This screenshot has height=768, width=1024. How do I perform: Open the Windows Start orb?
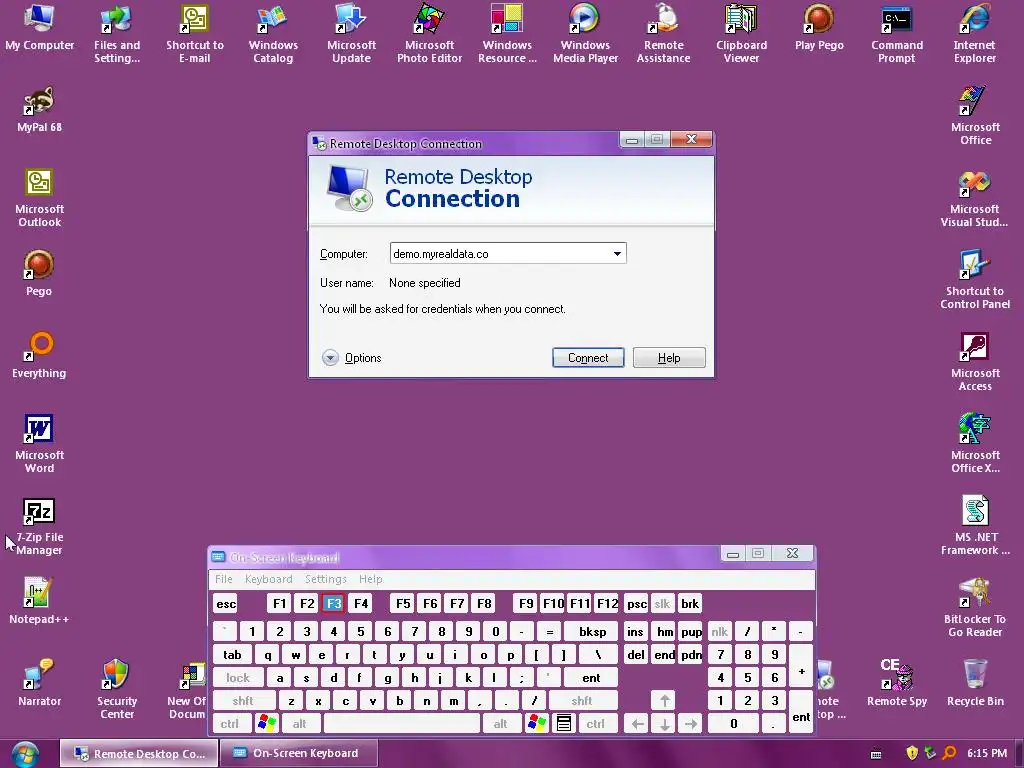[25, 754]
